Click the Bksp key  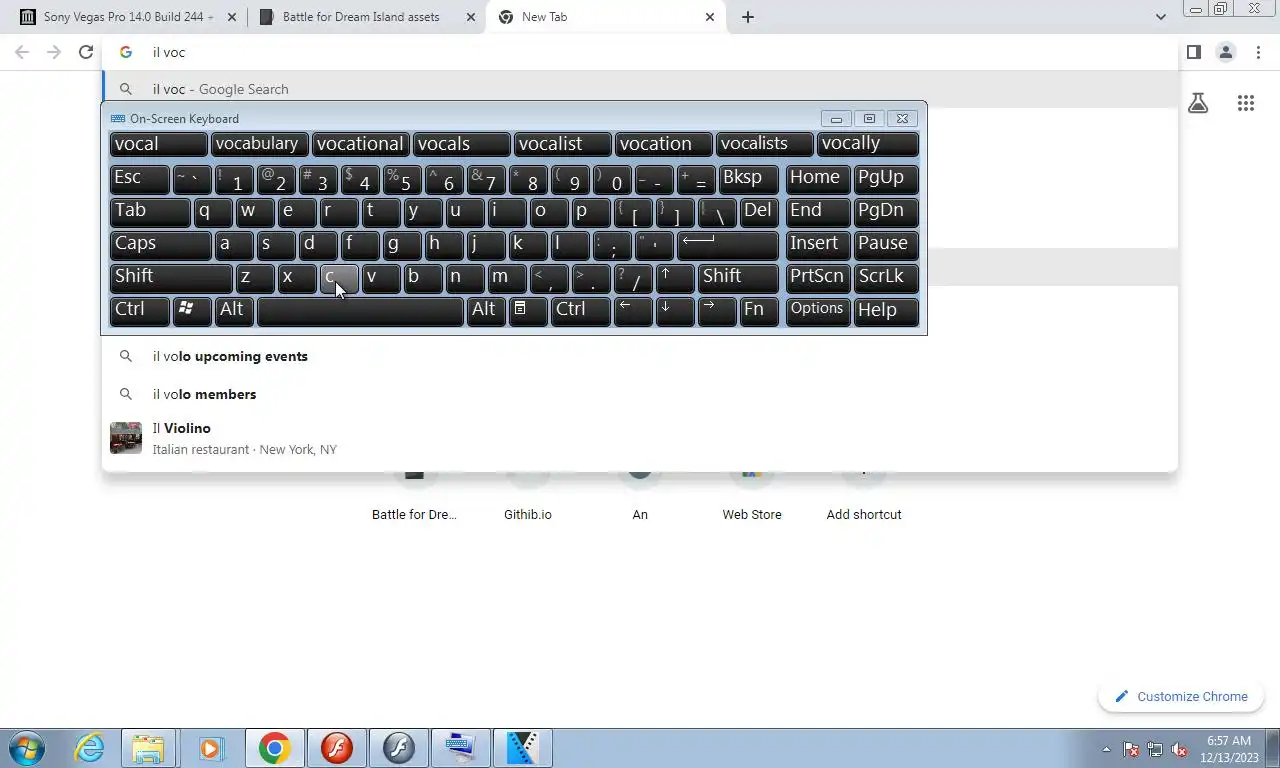click(748, 179)
